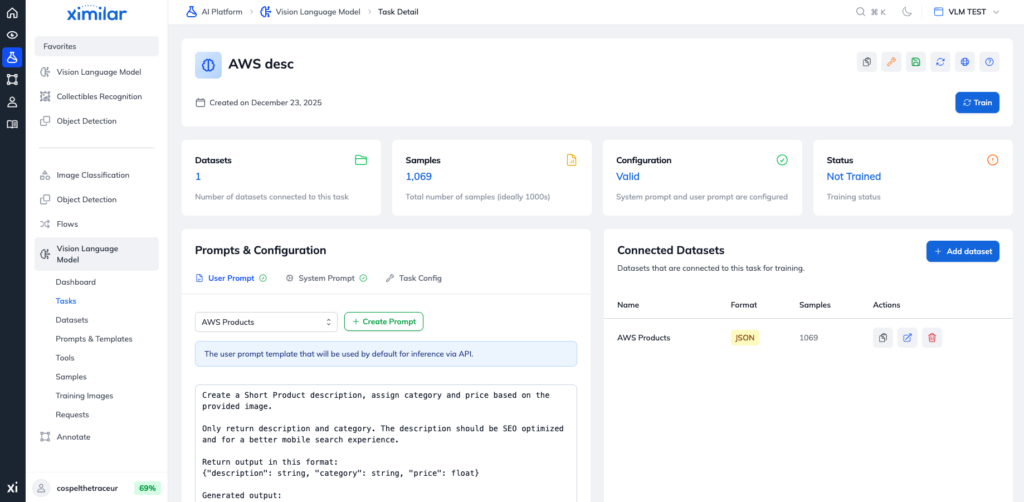Select the flask AI Platform sidebar icon
Viewport: 1024px width, 502px height.
[12, 57]
